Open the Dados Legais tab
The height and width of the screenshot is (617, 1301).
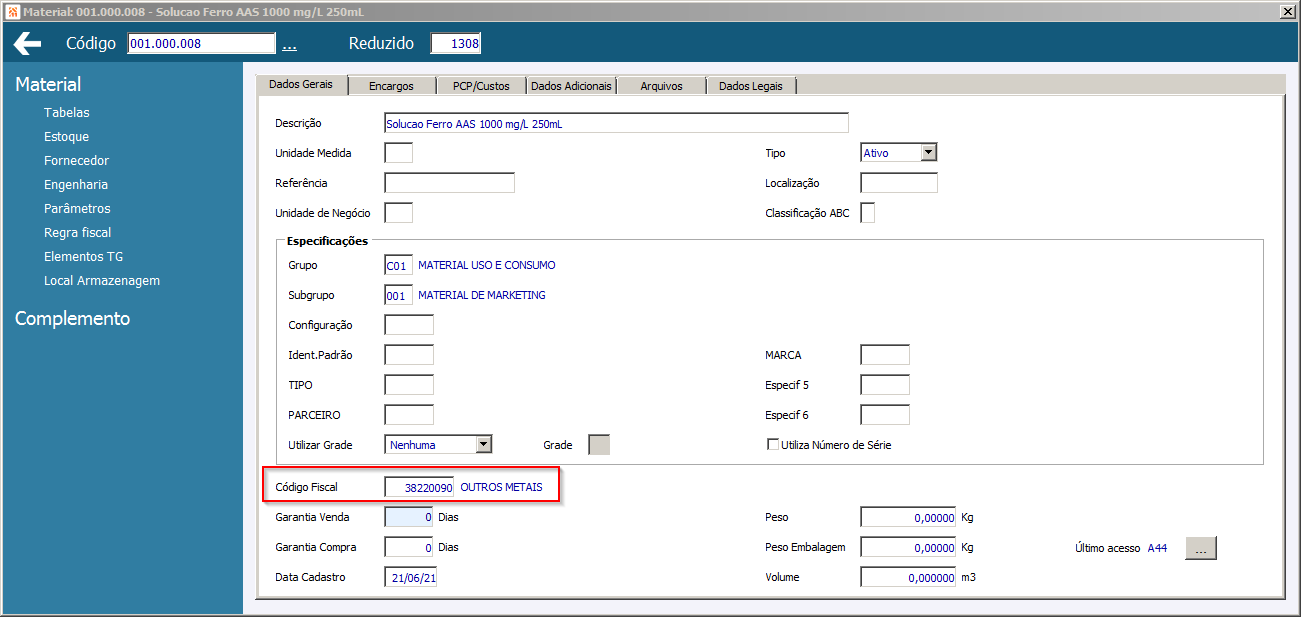(751, 86)
